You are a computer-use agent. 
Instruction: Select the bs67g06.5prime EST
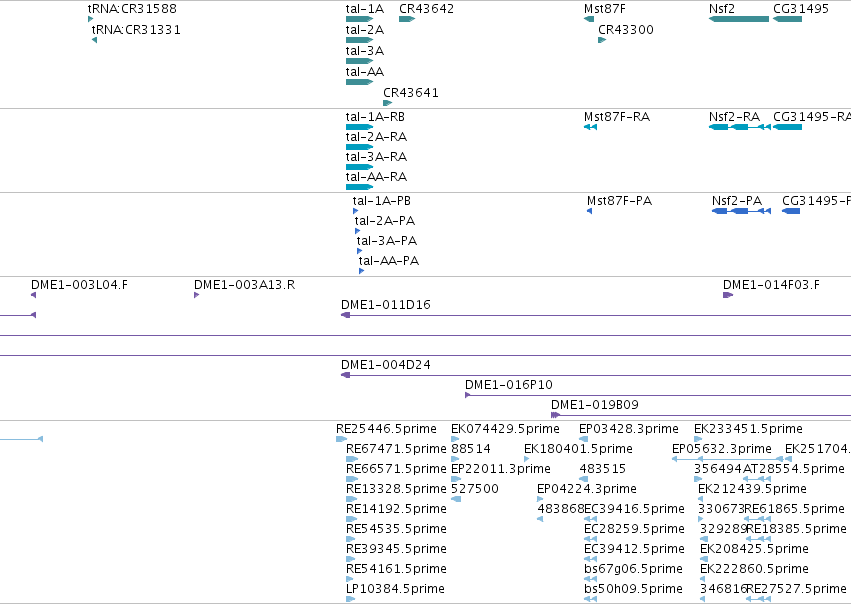pos(590,580)
